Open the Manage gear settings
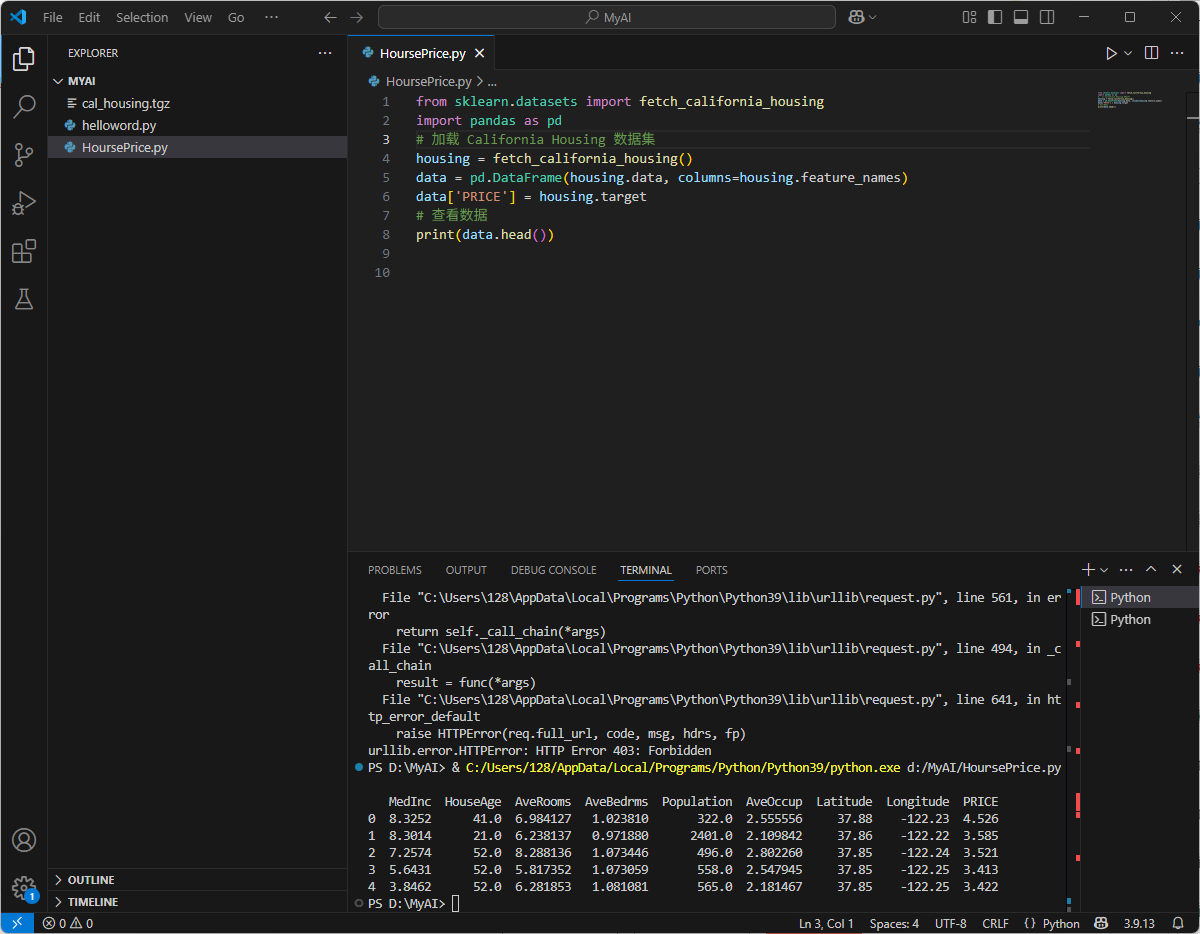1200x934 pixels. (24, 887)
